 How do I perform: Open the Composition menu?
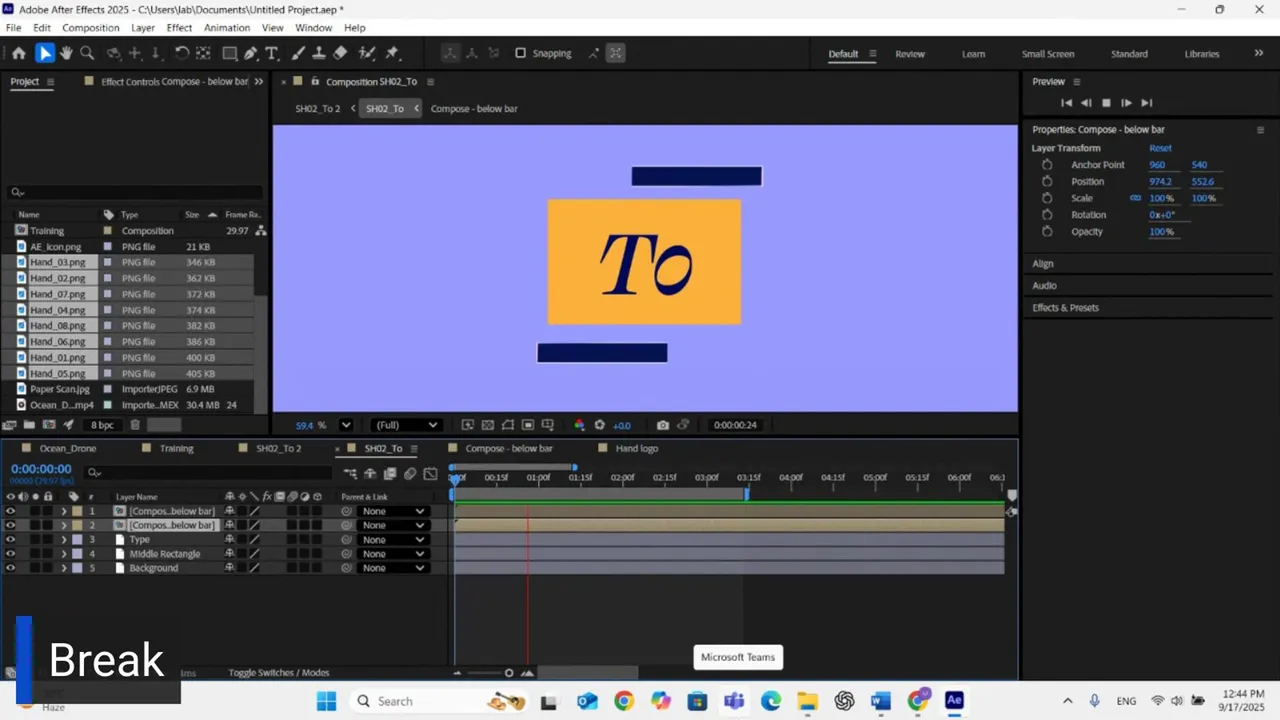pyautogui.click(x=90, y=28)
